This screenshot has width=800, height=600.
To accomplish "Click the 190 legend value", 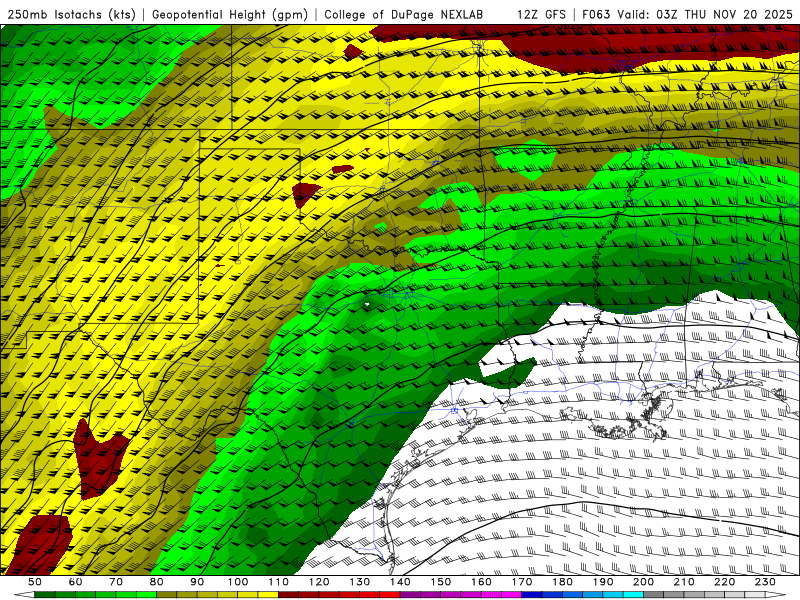I will pyautogui.click(x=603, y=582).
